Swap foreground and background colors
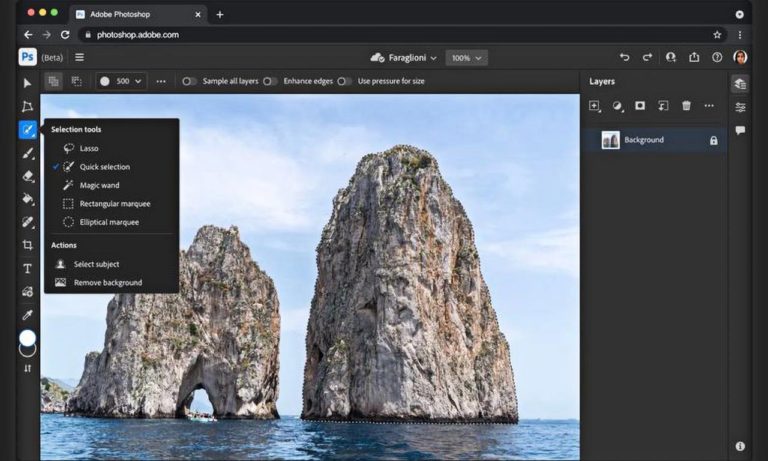 (x=27, y=368)
